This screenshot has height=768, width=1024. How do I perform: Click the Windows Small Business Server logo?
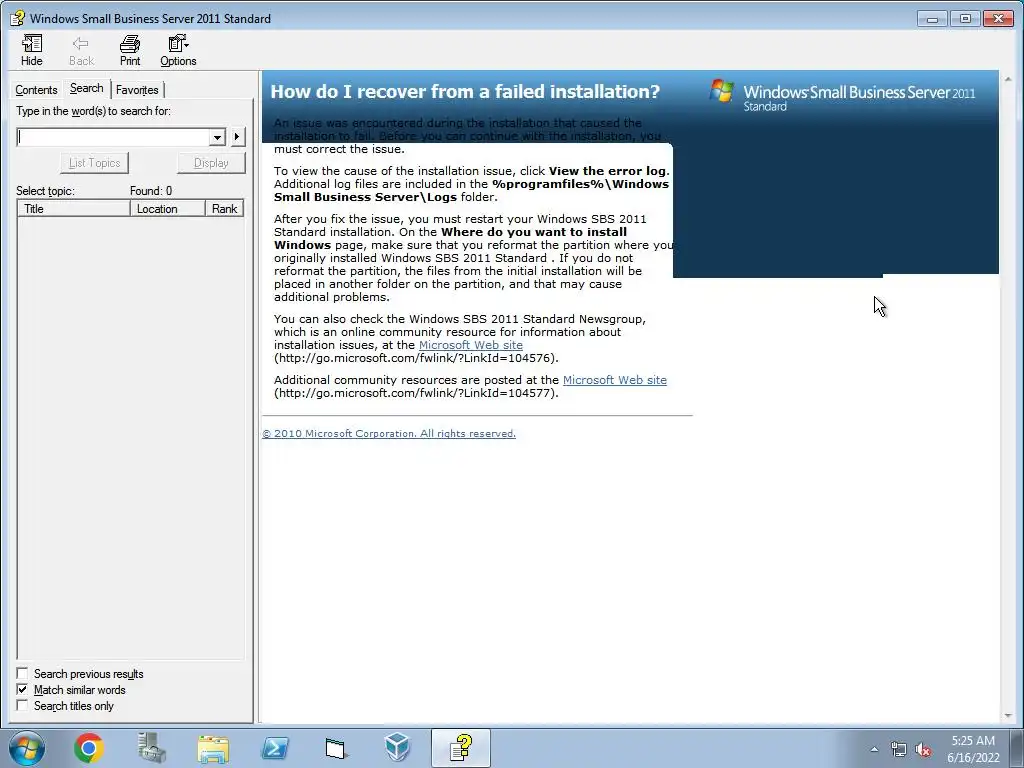(843, 95)
